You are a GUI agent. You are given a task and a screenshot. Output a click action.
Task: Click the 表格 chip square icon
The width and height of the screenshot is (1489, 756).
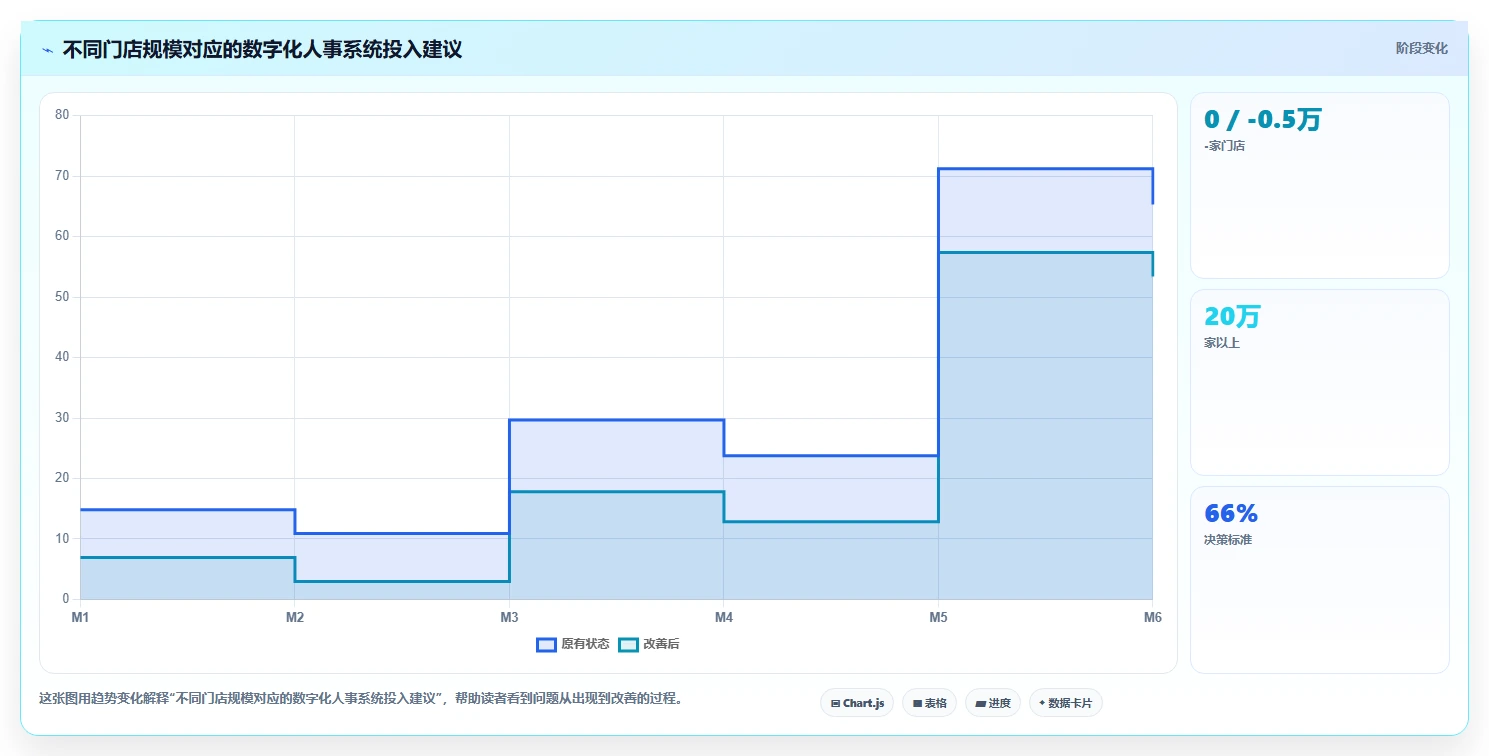coord(917,703)
